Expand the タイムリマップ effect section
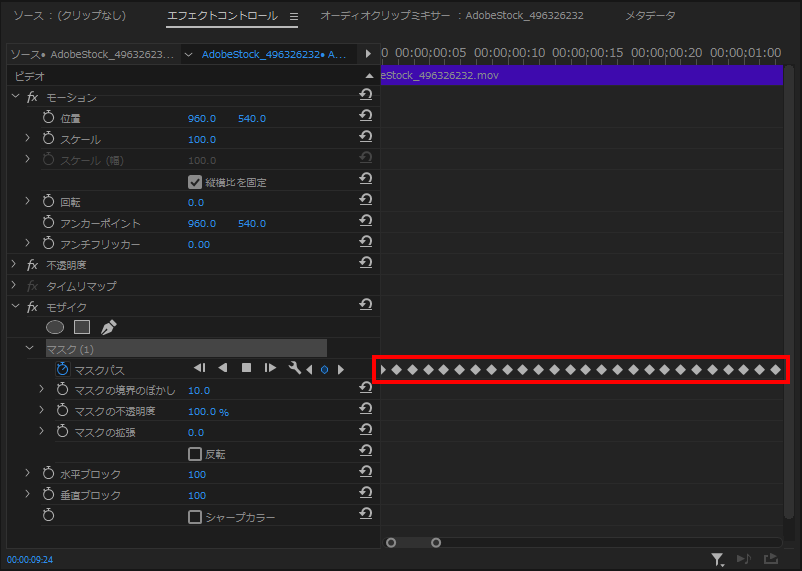This screenshot has width=802, height=571. 14,285
